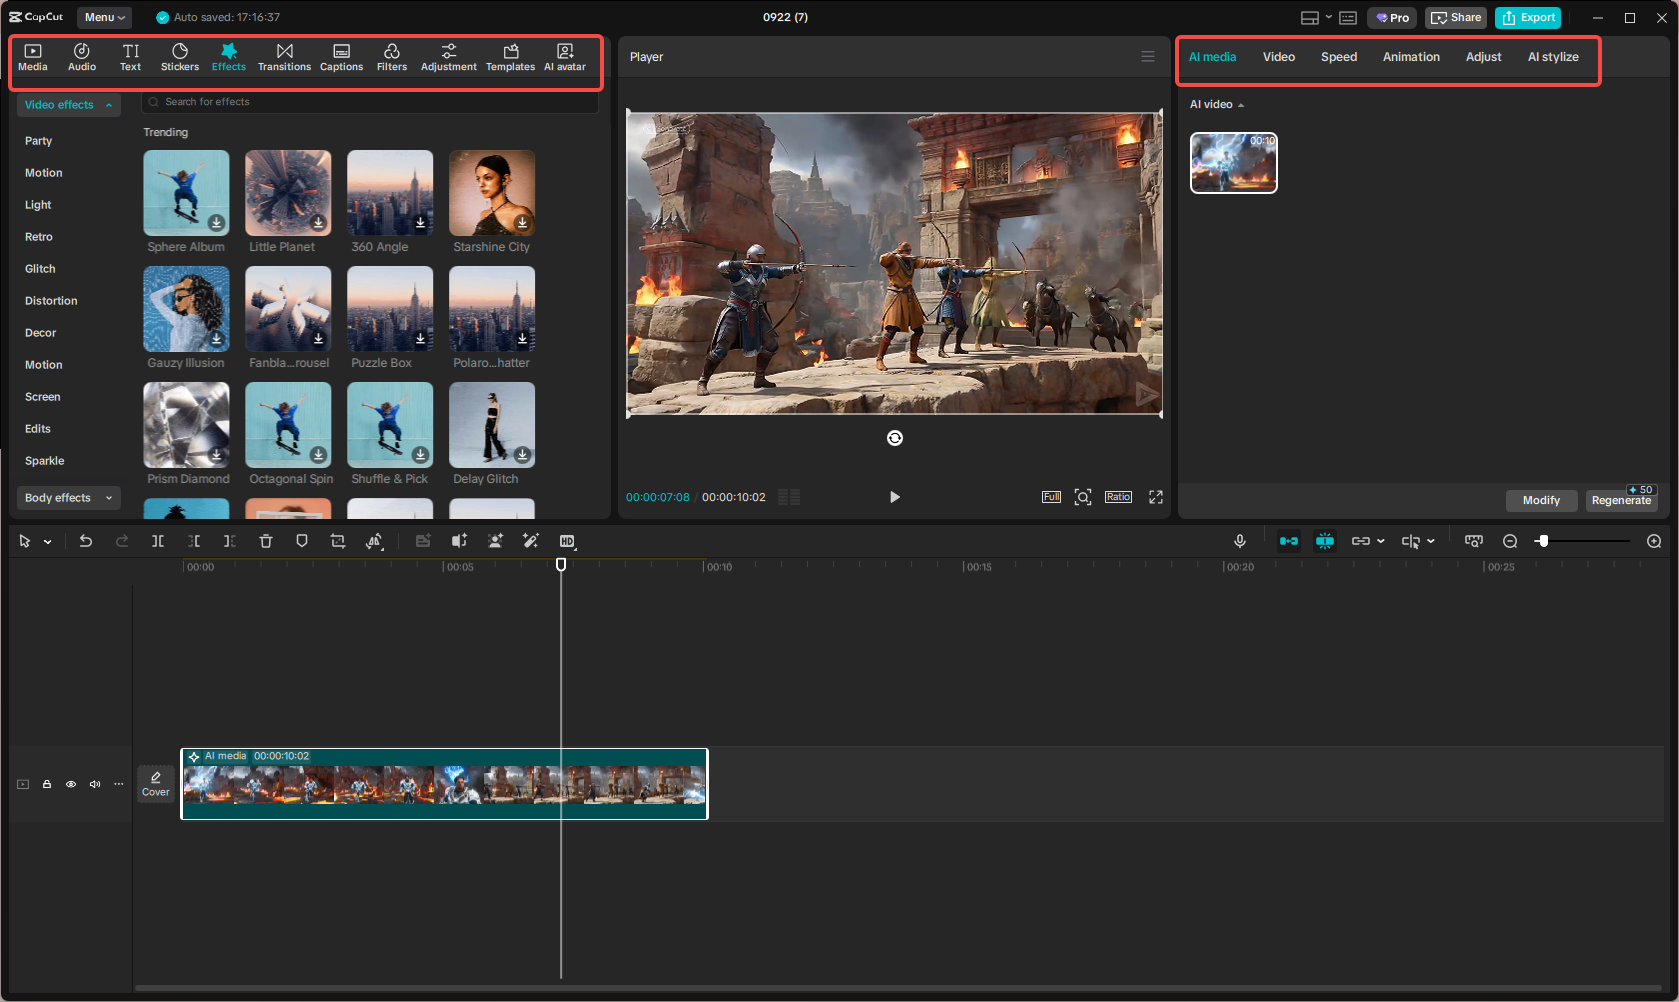1679x1002 pixels.
Task: Open the Player hamburger menu
Action: pos(1148,57)
